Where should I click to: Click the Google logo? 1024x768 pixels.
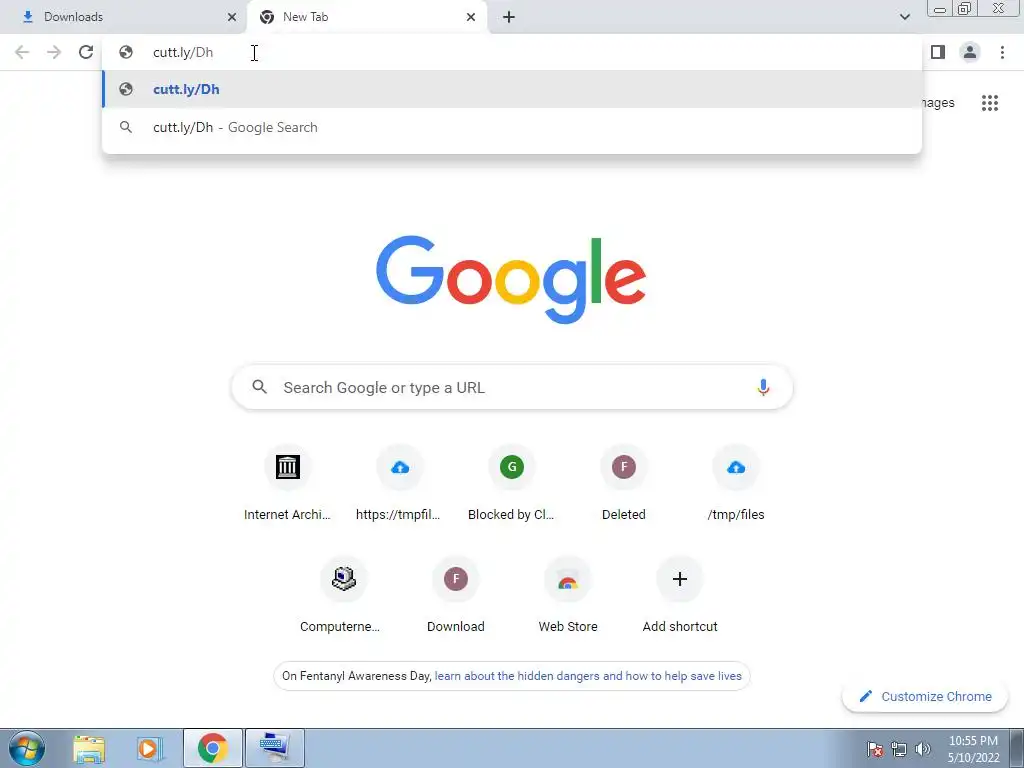pos(511,280)
